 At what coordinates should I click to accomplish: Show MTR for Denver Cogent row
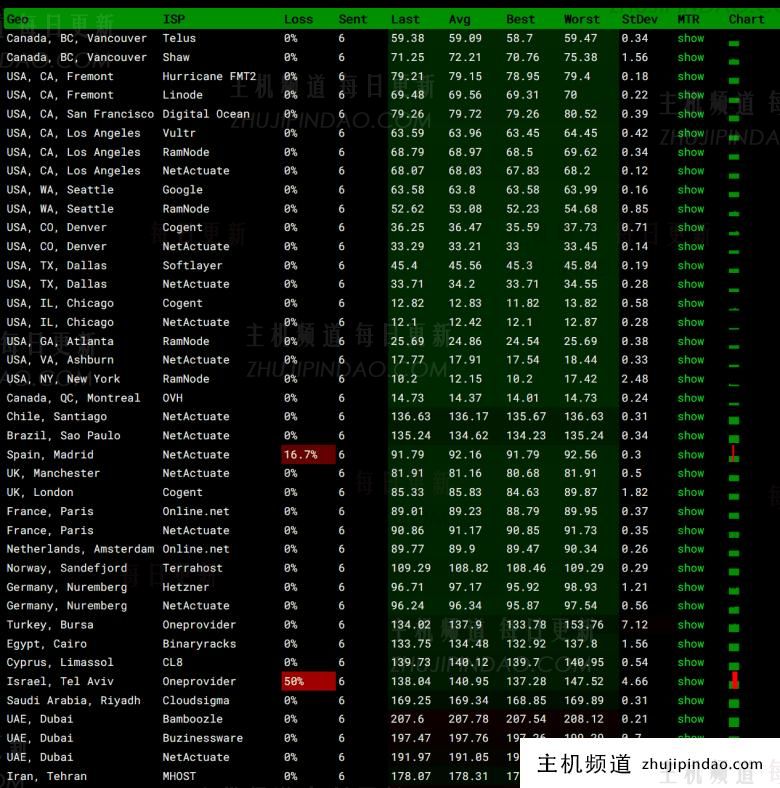point(691,228)
